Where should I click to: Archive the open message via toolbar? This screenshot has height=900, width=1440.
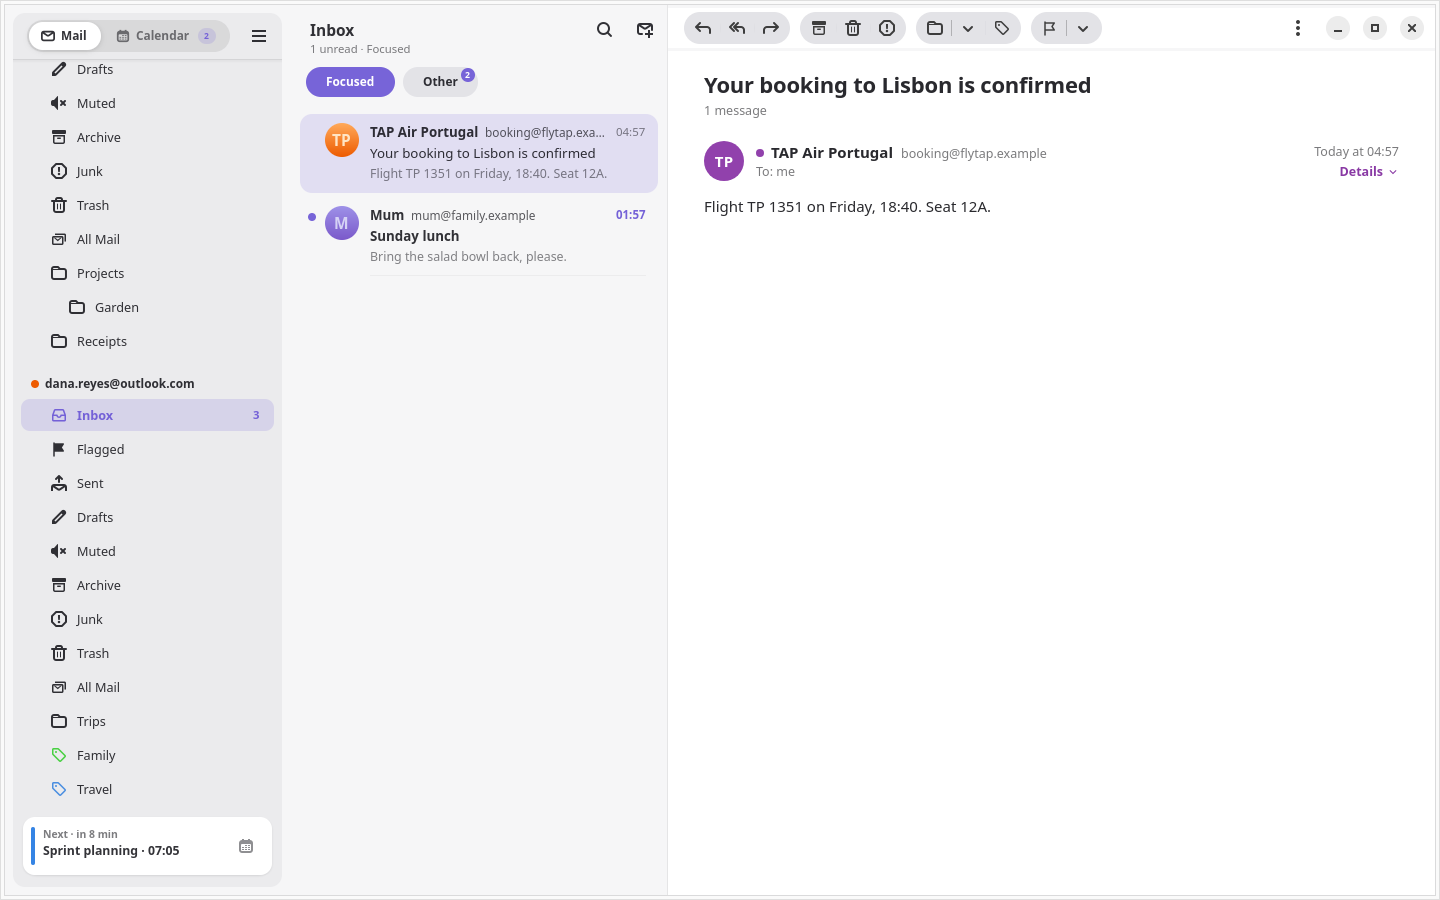pos(819,28)
